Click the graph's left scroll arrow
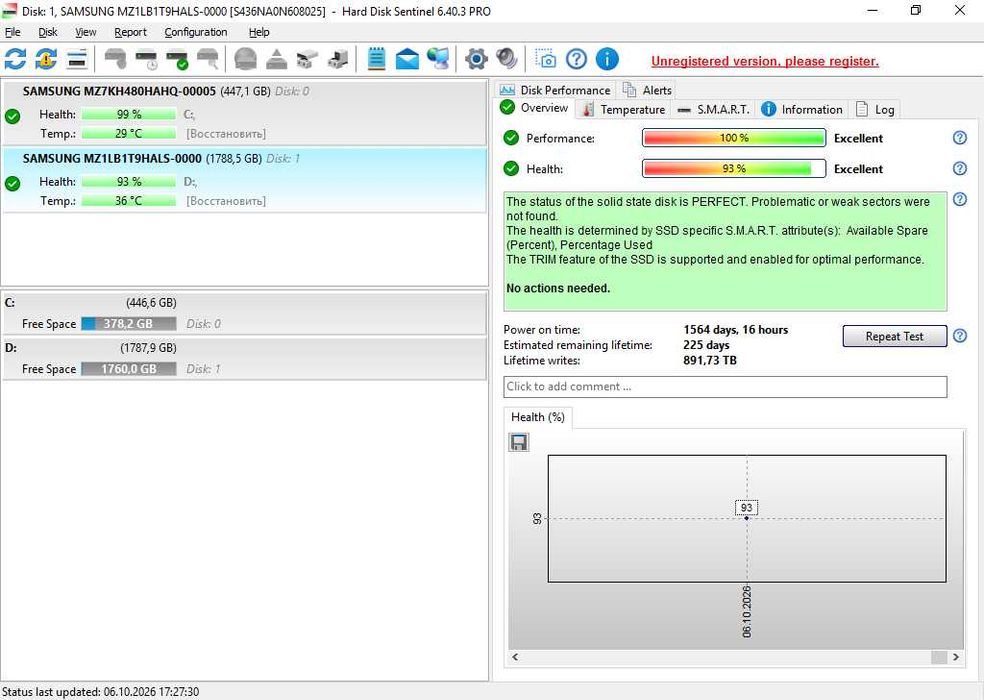The width and height of the screenshot is (984, 700). [x=515, y=657]
